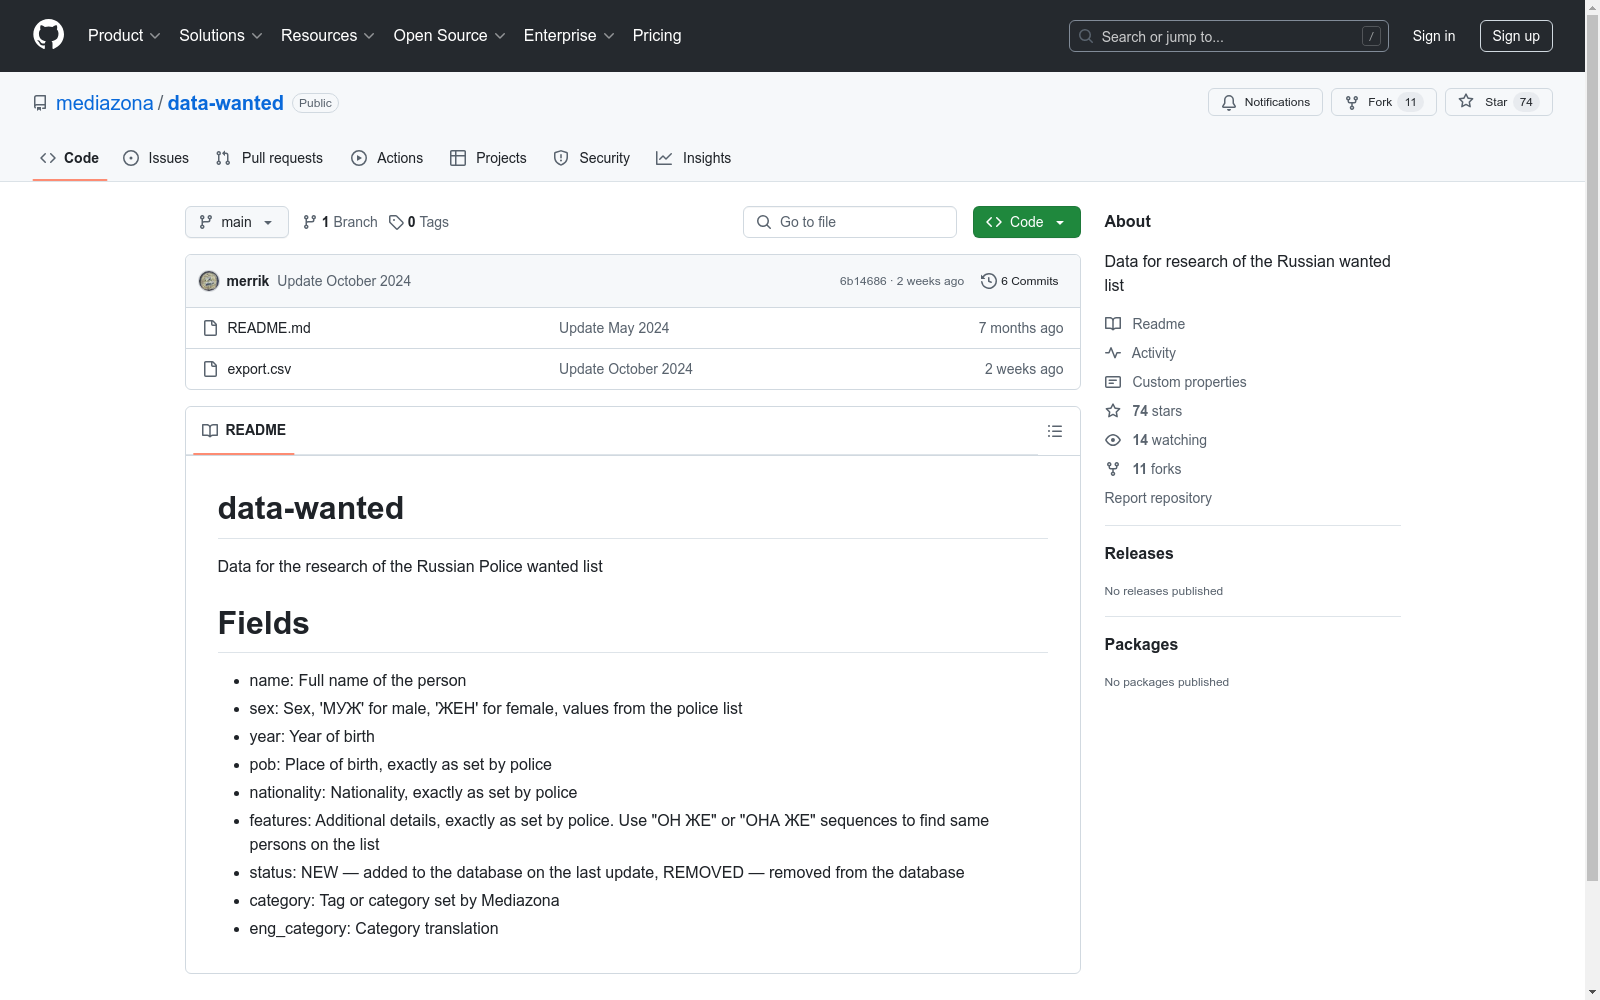Image resolution: width=1600 pixels, height=1000 pixels.
Task: Click the repository icon beside mediazona
Action: 40,103
